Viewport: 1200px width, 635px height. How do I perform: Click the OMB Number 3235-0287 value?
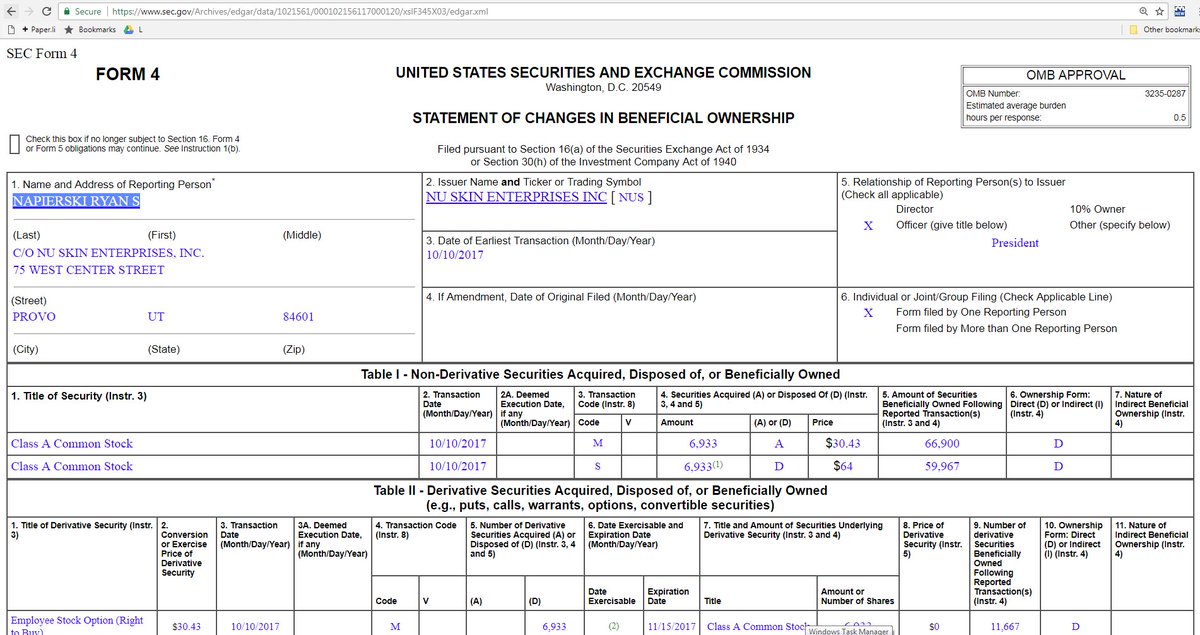1166,93
